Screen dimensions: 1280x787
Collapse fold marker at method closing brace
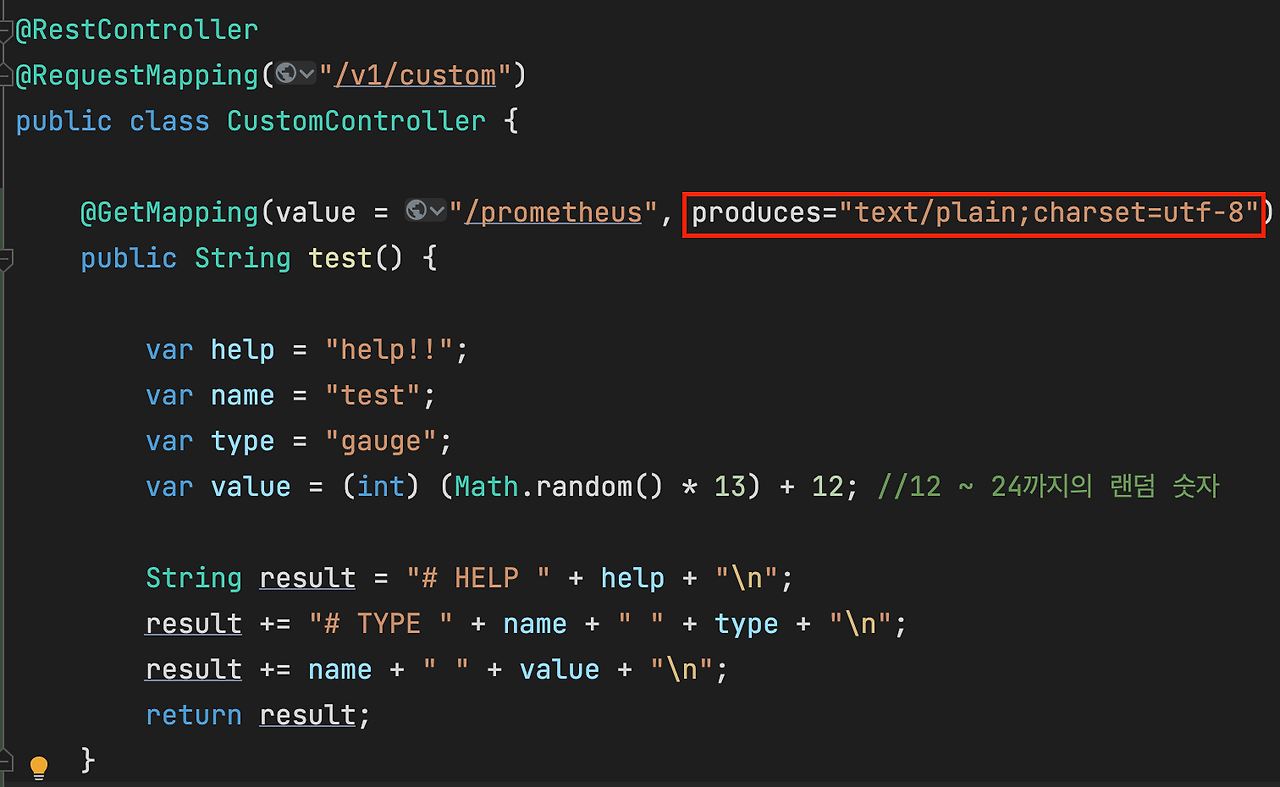[x=5, y=762]
